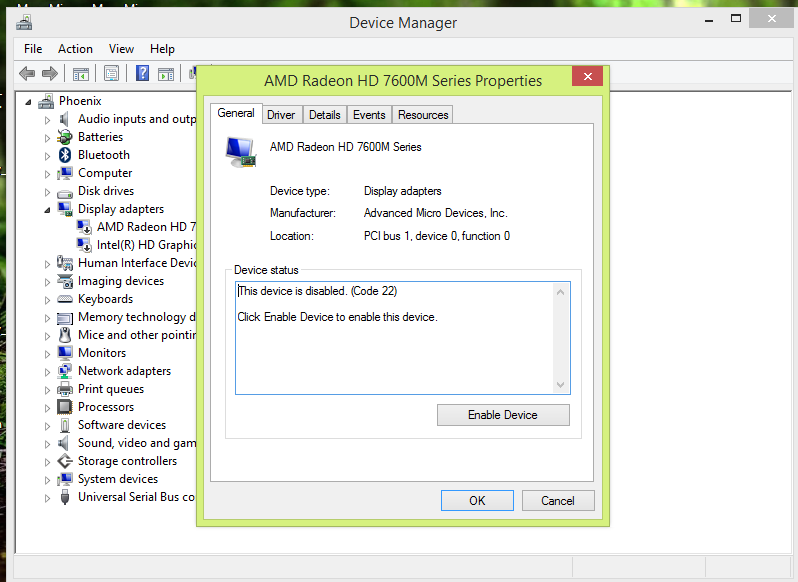
Task: Expand the Batteries node
Action: (47, 138)
